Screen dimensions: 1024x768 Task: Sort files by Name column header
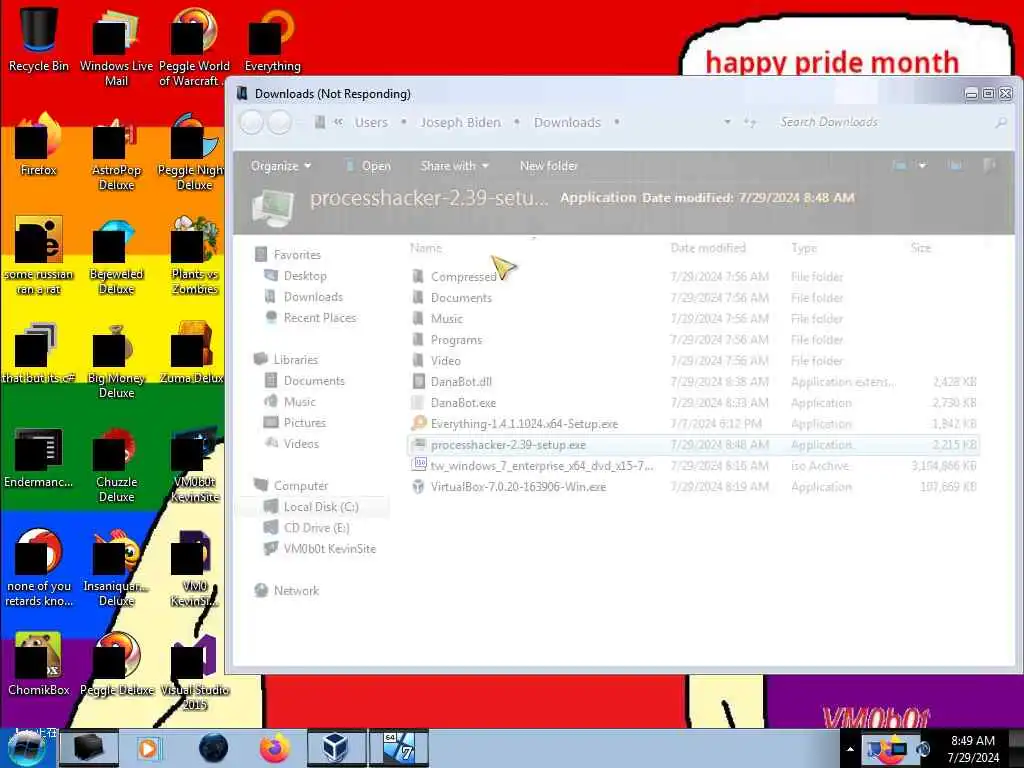(426, 248)
